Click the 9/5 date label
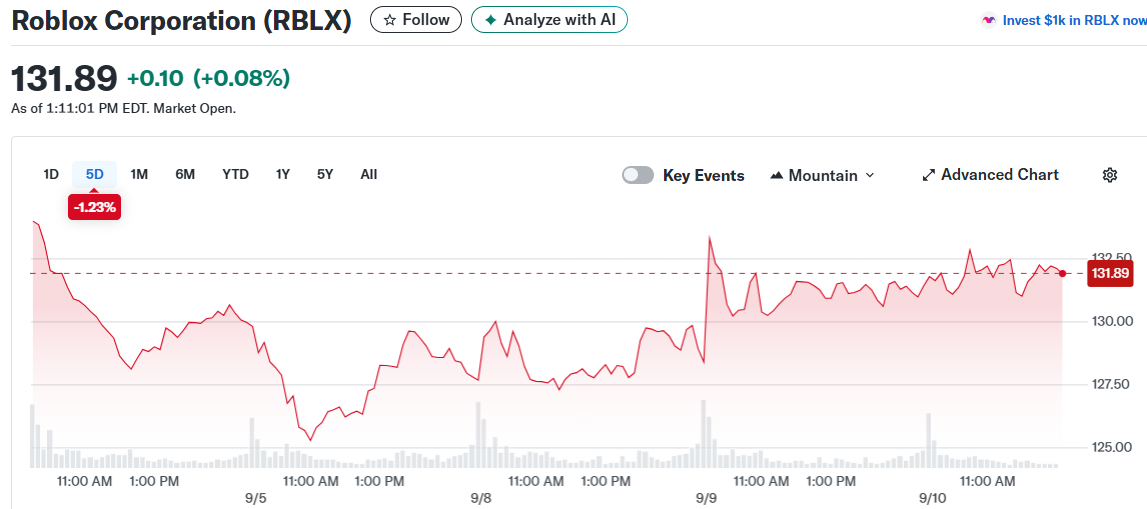This screenshot has width=1147, height=509. coord(255,498)
